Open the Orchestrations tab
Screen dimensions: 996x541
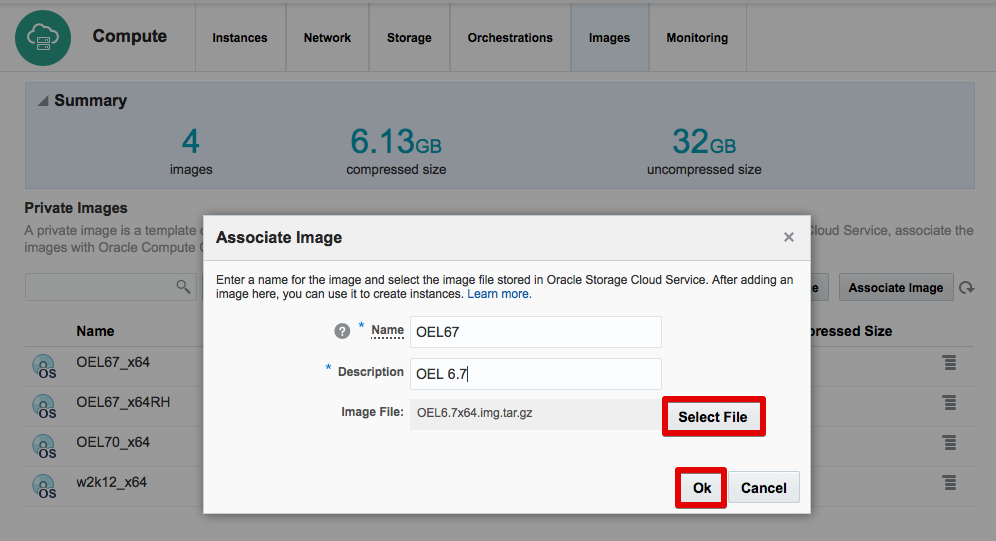[510, 37]
